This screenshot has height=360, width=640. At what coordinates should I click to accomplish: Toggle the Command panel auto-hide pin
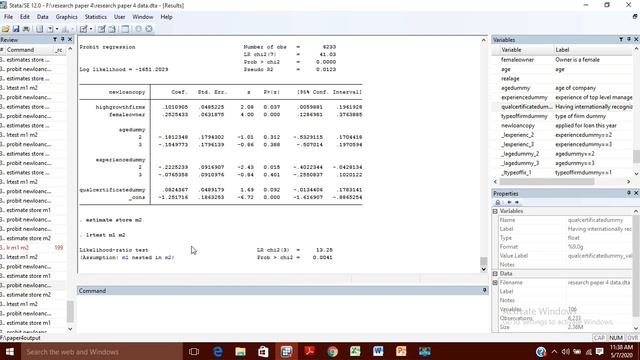click(484, 290)
